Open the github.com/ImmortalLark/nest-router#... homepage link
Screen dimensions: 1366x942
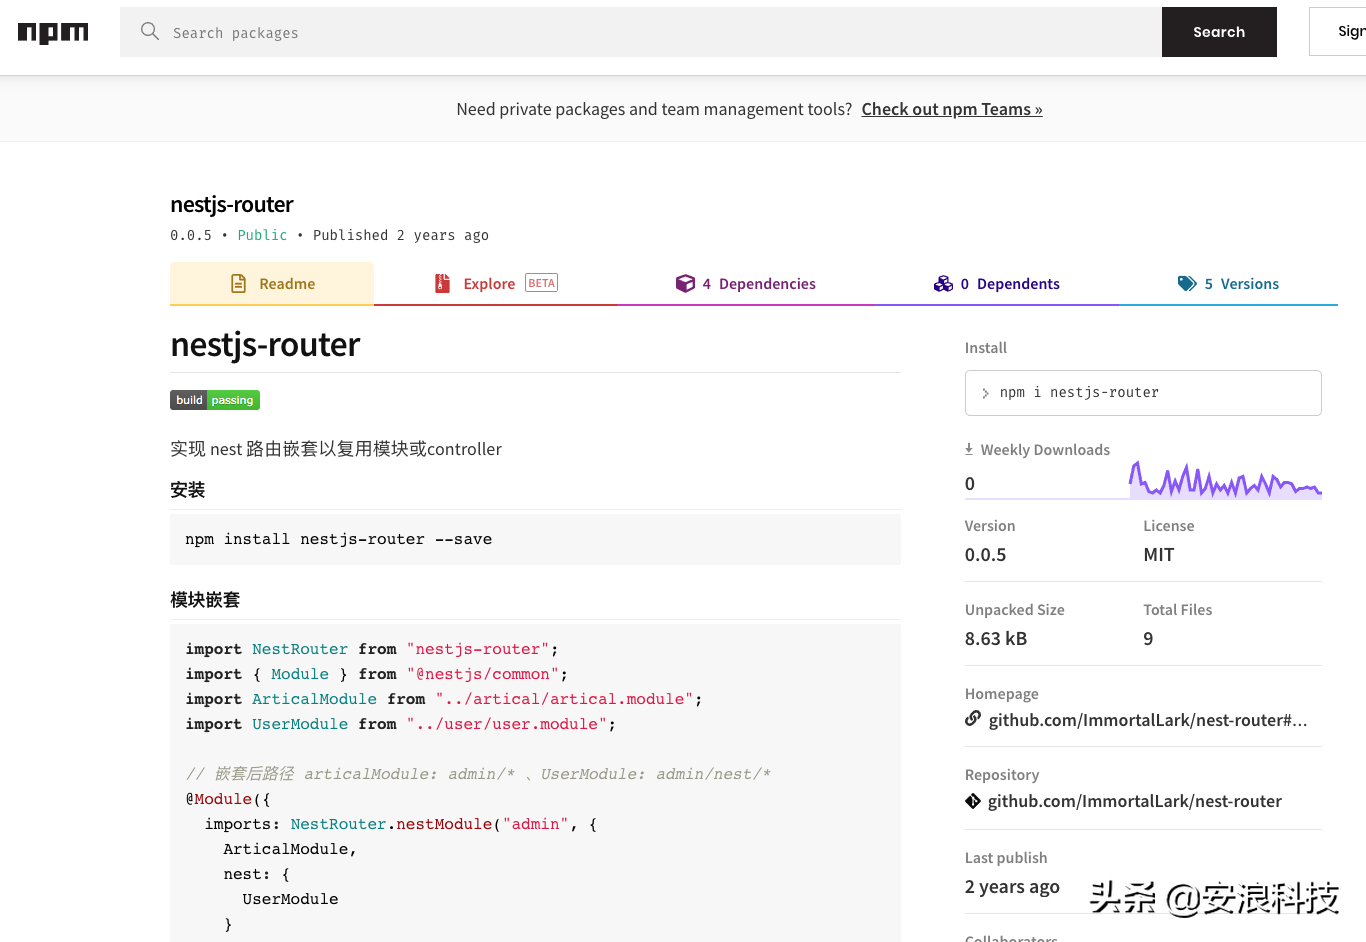click(1148, 720)
